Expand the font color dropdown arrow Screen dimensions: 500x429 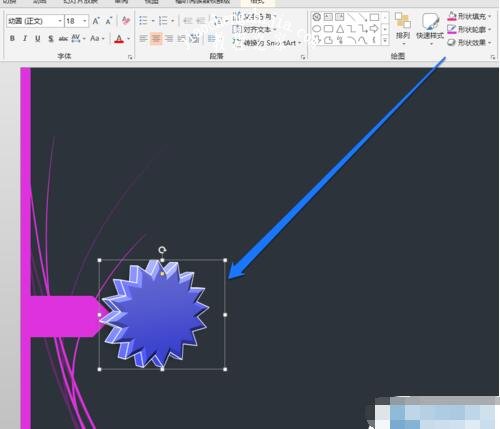[x=129, y=39]
